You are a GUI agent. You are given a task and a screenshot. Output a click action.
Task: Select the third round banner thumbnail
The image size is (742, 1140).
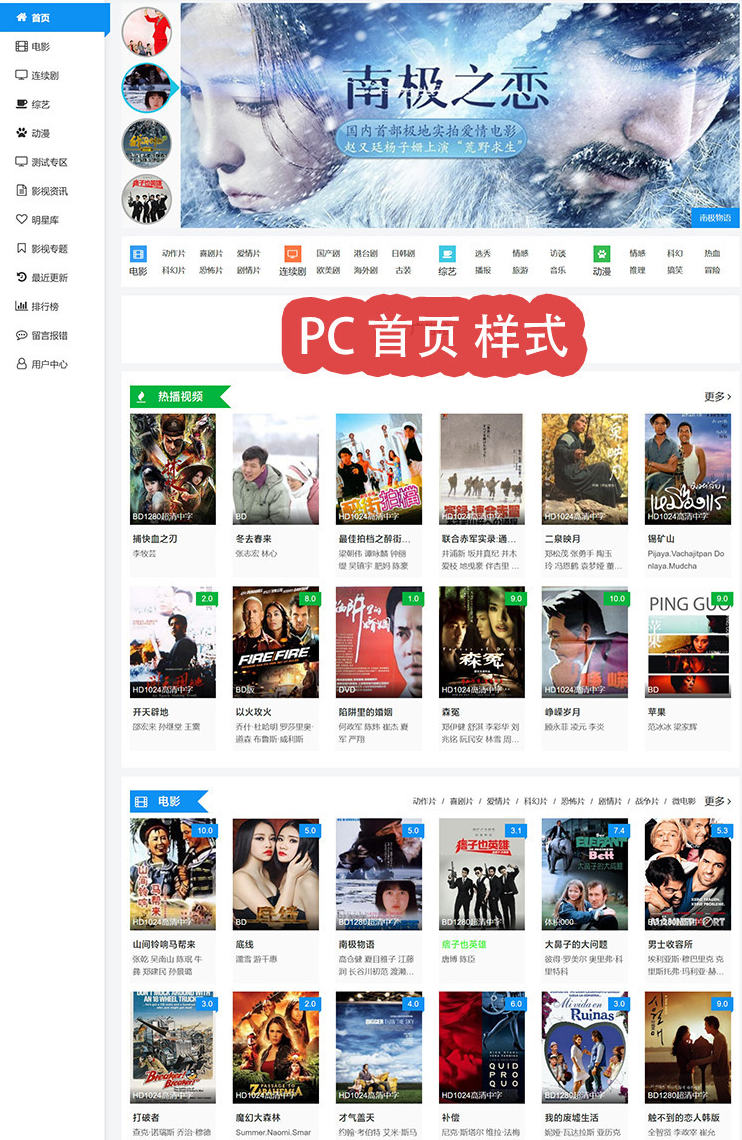click(x=147, y=143)
